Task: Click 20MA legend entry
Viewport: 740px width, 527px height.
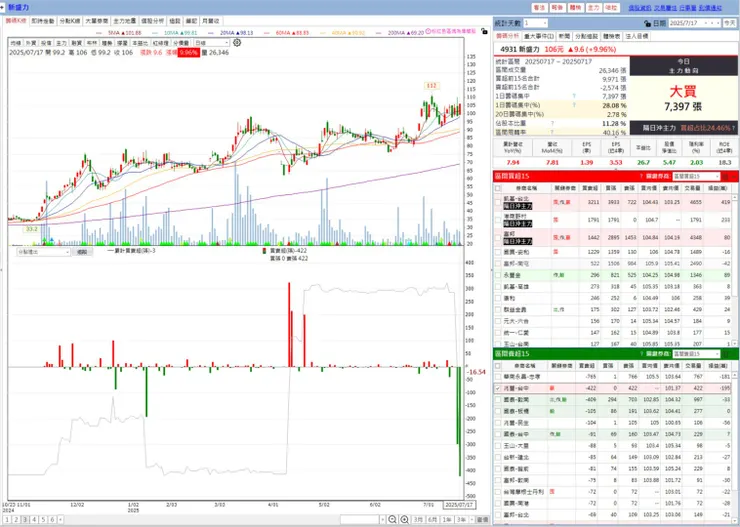Action: (230, 33)
